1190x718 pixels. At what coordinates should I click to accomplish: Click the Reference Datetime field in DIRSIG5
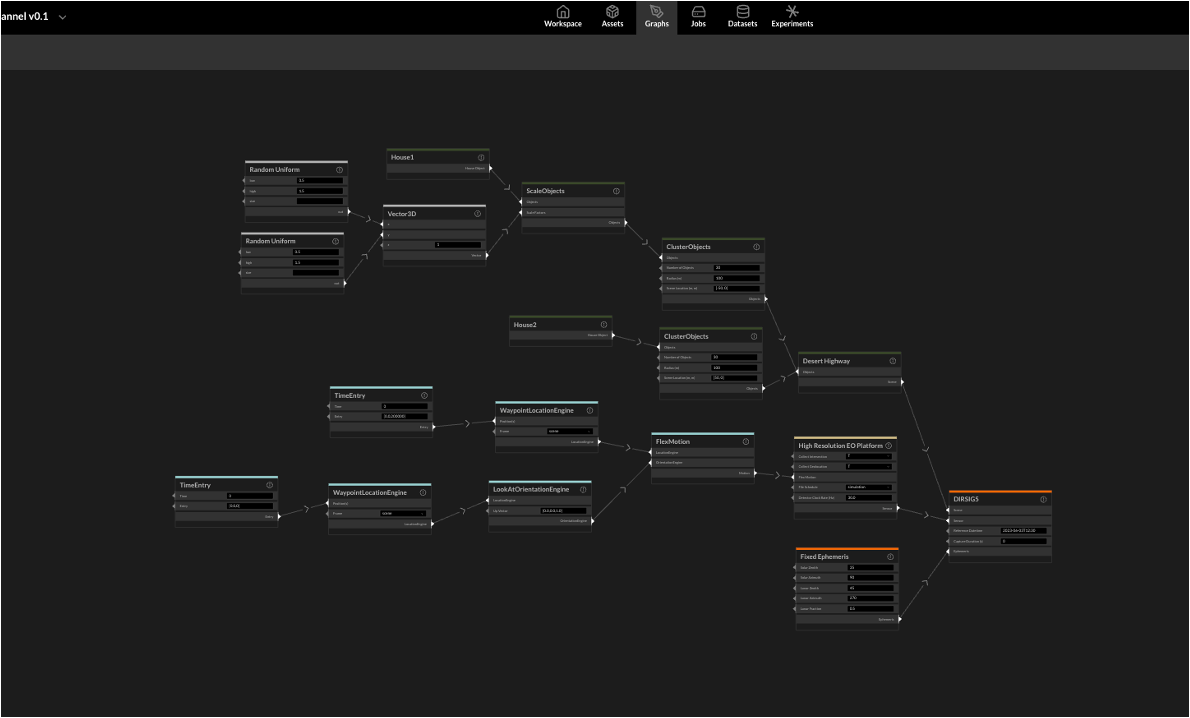(x=1023, y=531)
